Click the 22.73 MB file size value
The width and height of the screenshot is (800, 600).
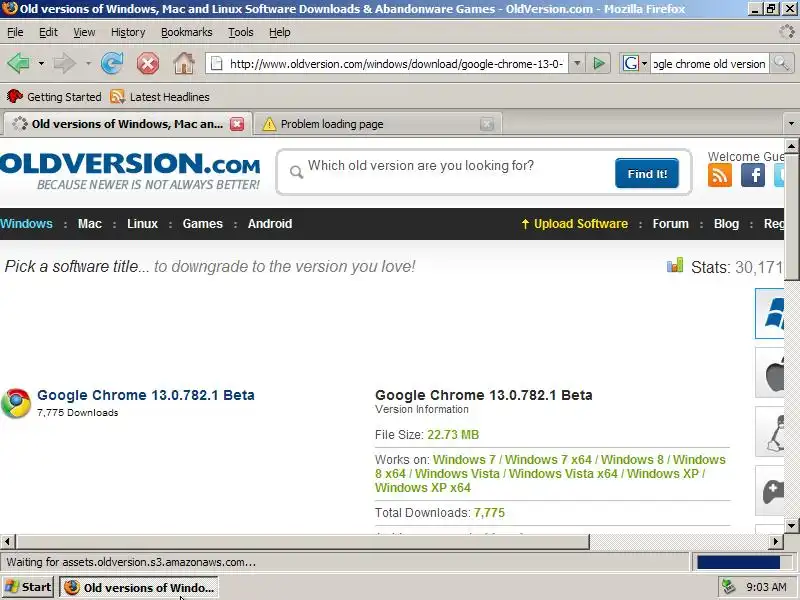pyautogui.click(x=453, y=435)
